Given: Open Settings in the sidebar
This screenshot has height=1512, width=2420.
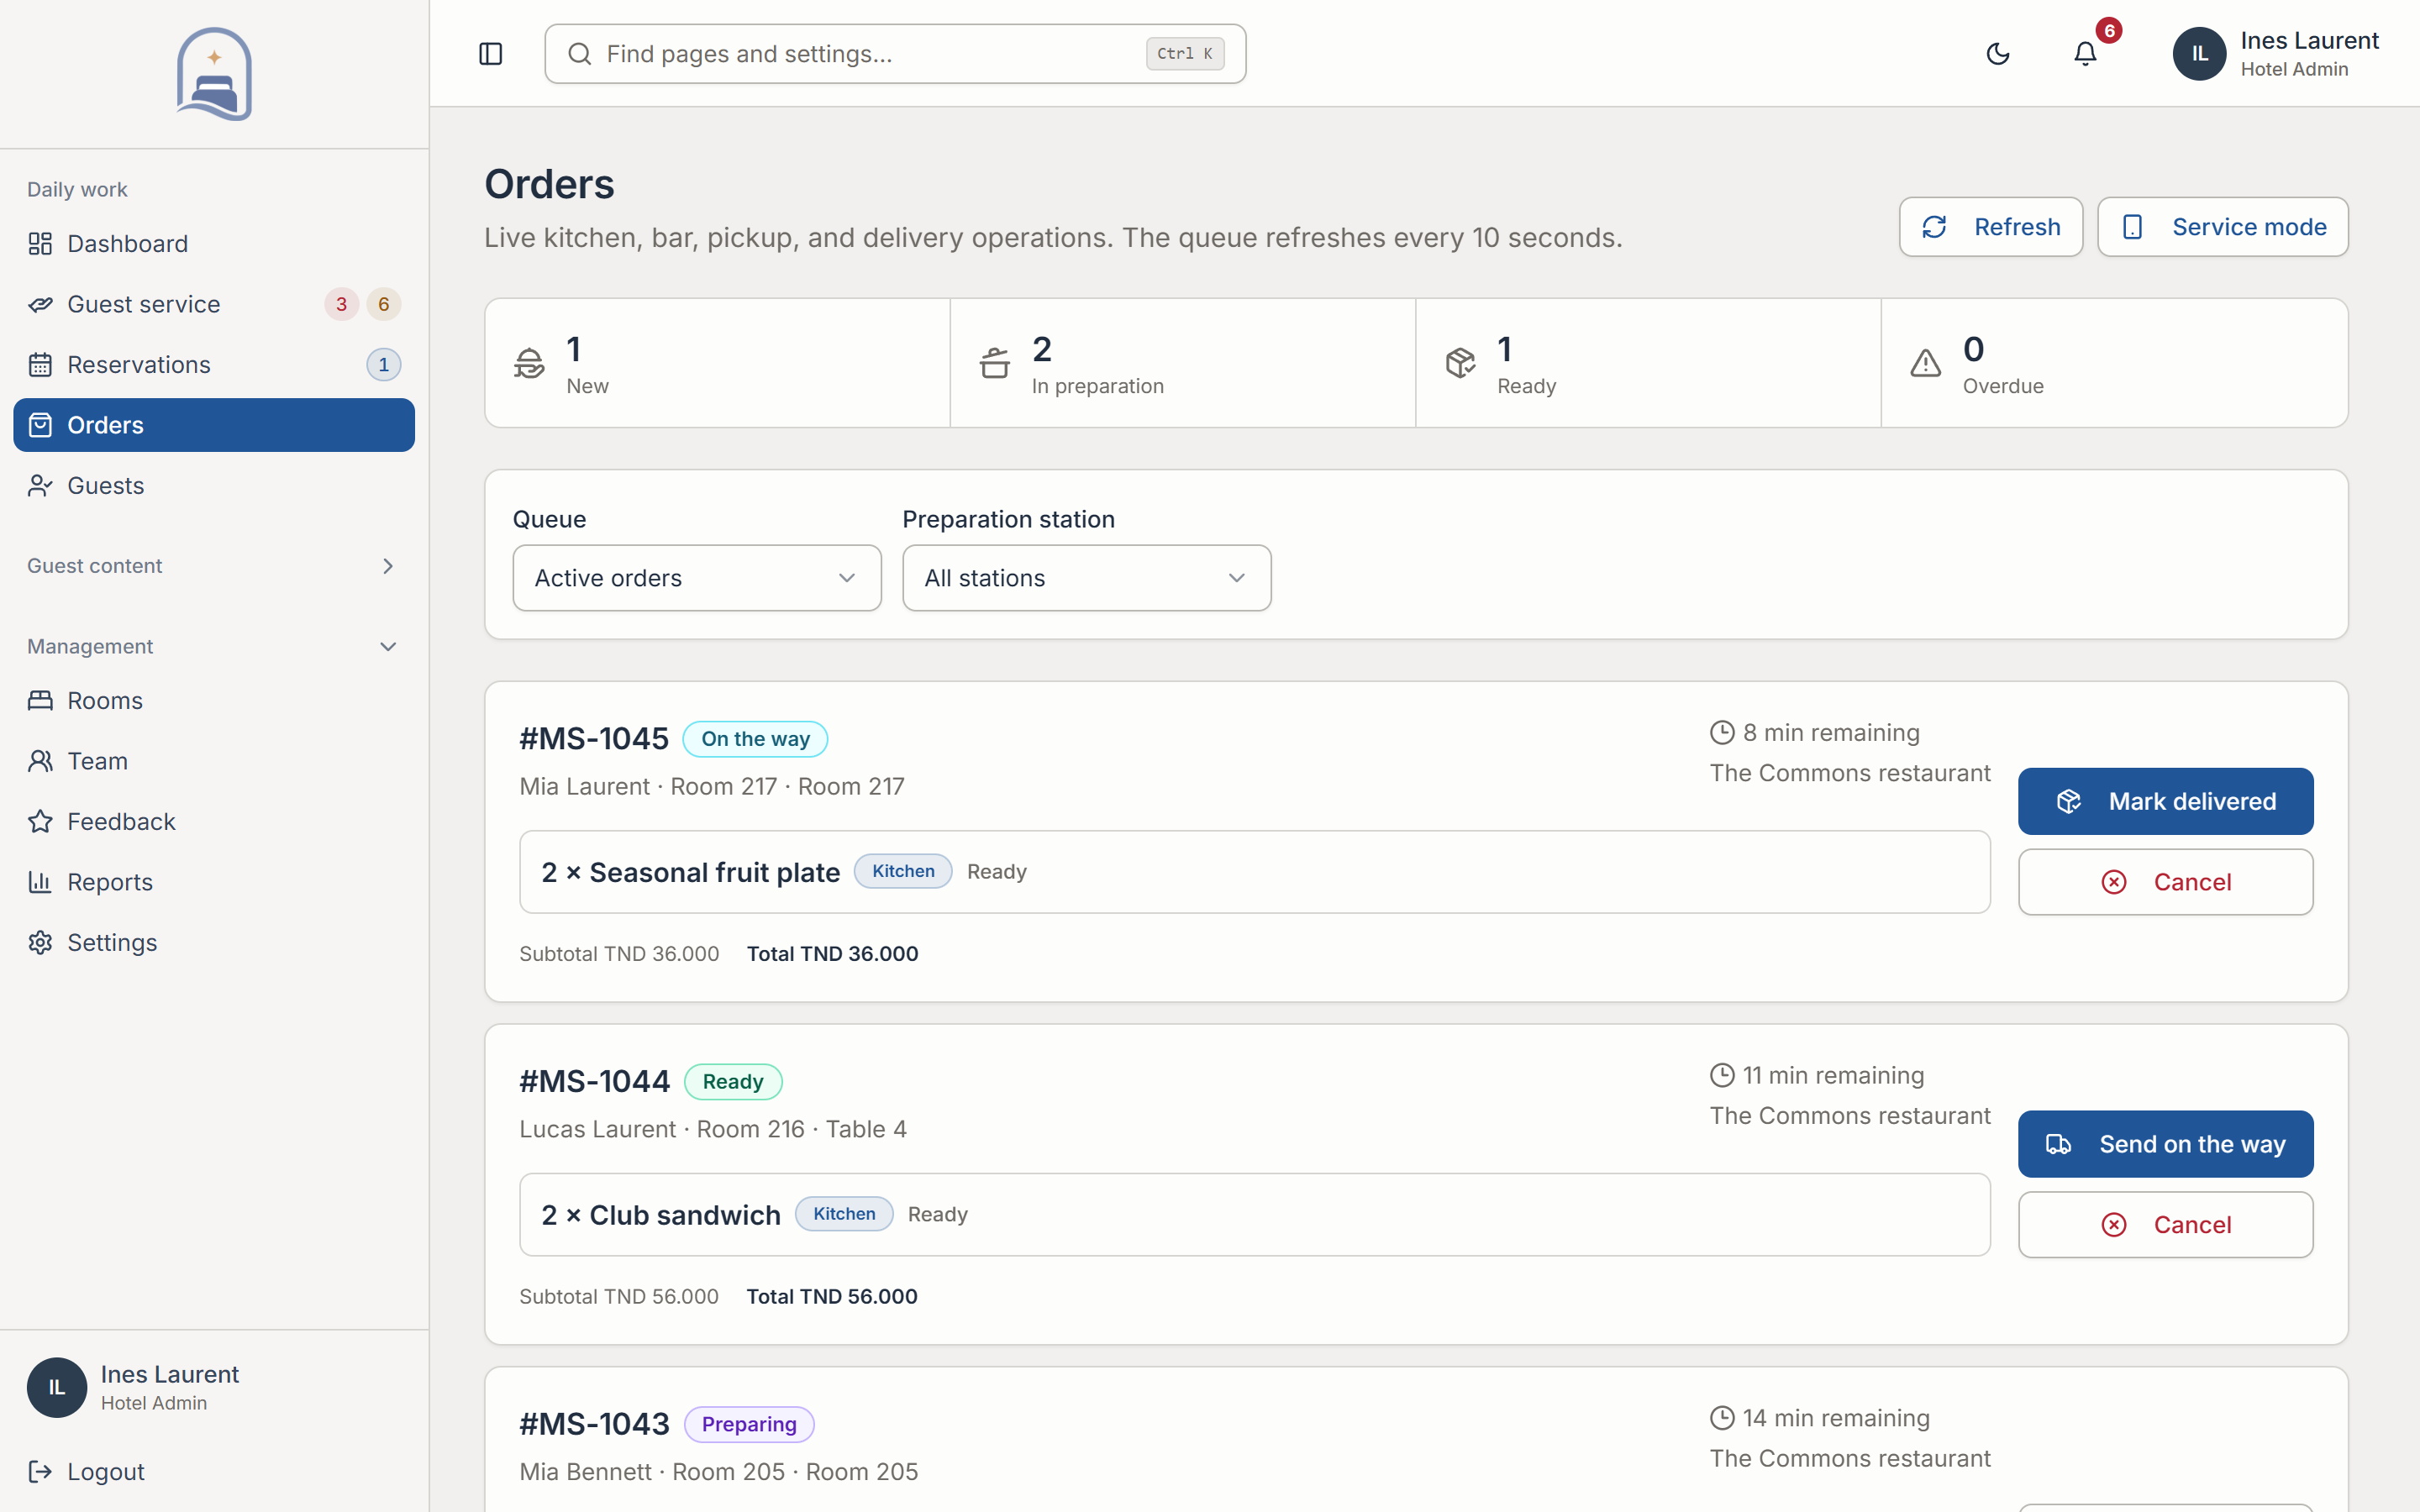Looking at the screenshot, I should tap(214, 943).
